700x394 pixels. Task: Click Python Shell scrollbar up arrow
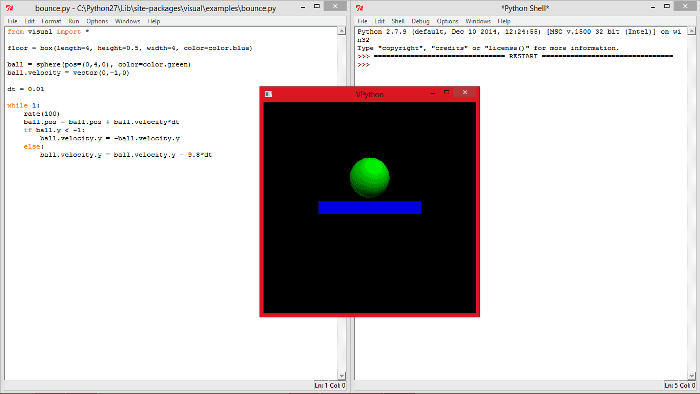692,31
